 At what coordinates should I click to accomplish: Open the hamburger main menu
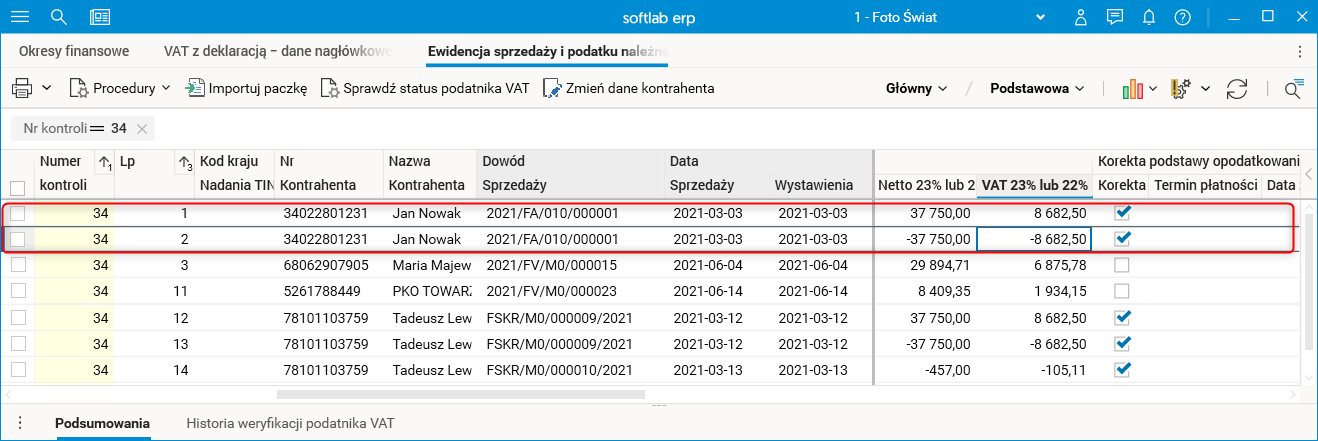[19, 17]
